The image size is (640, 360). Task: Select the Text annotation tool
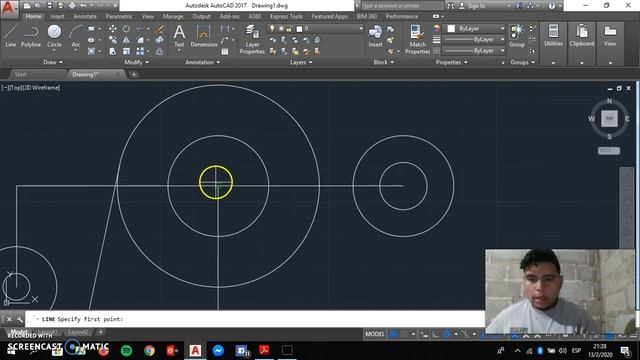click(179, 36)
